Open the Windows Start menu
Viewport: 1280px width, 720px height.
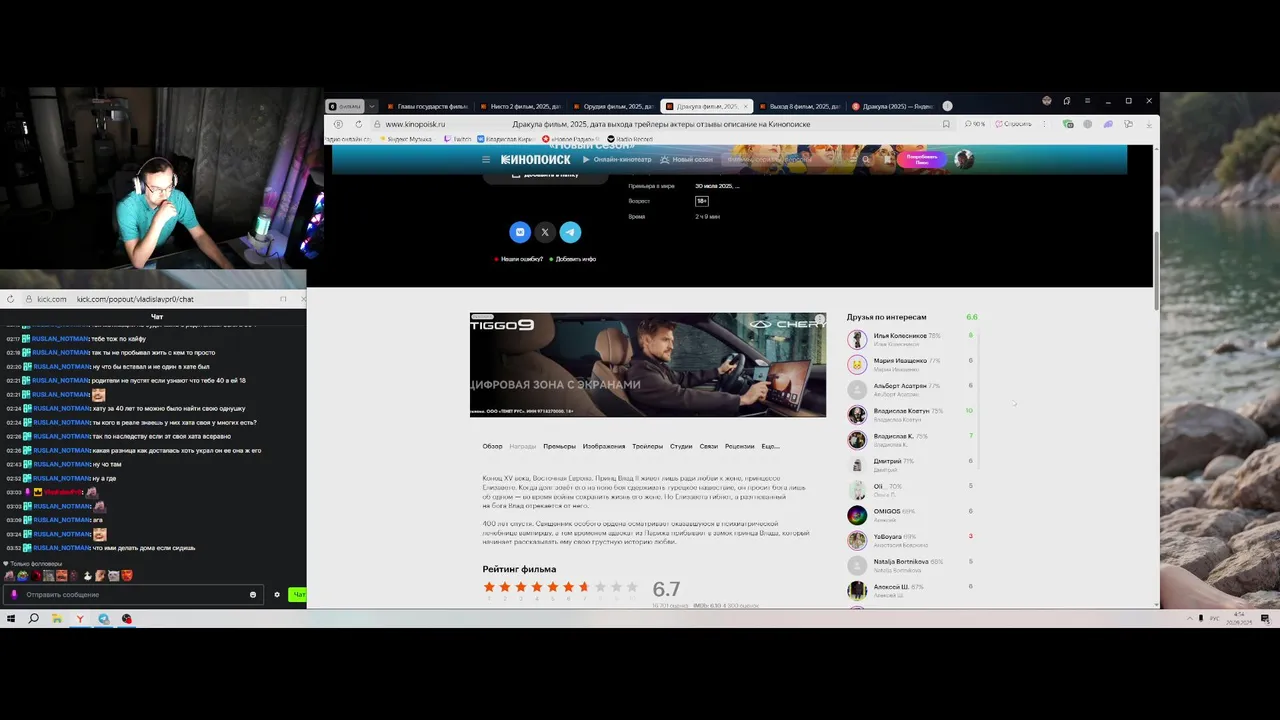click(x=11, y=619)
